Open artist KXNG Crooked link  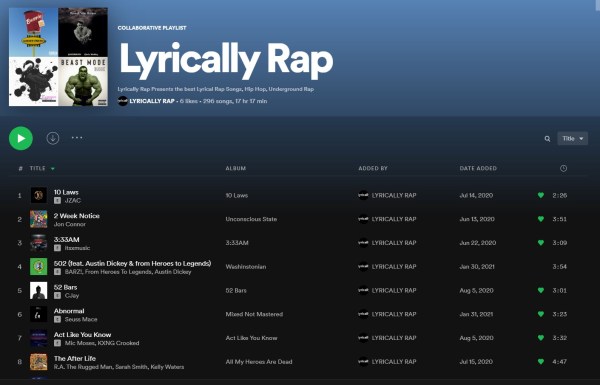click(118, 343)
